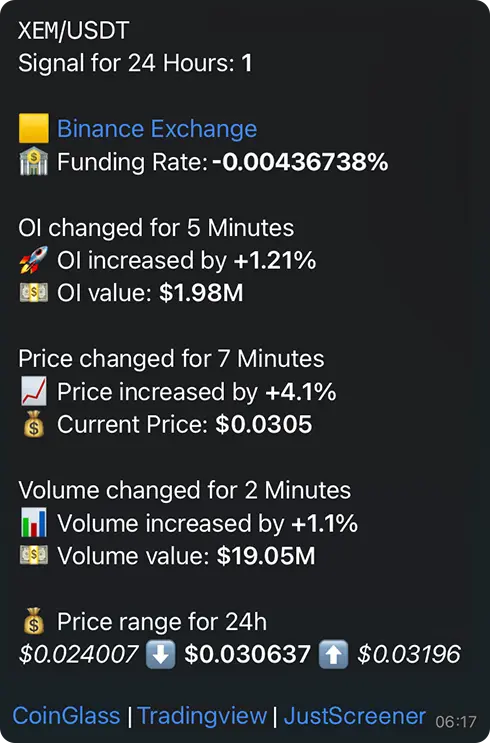Click the rising chart icon beside Price increased
Screen dimensions: 490x743
click(x=34, y=391)
